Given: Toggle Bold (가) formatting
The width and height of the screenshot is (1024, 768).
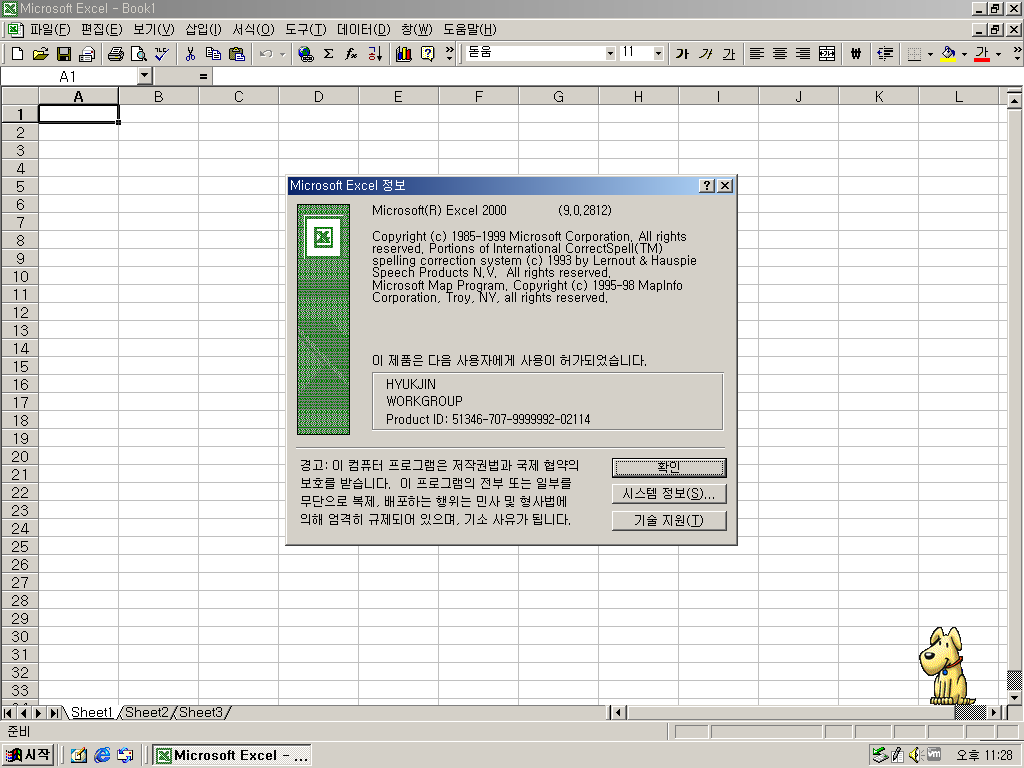Looking at the screenshot, I should coord(682,54).
